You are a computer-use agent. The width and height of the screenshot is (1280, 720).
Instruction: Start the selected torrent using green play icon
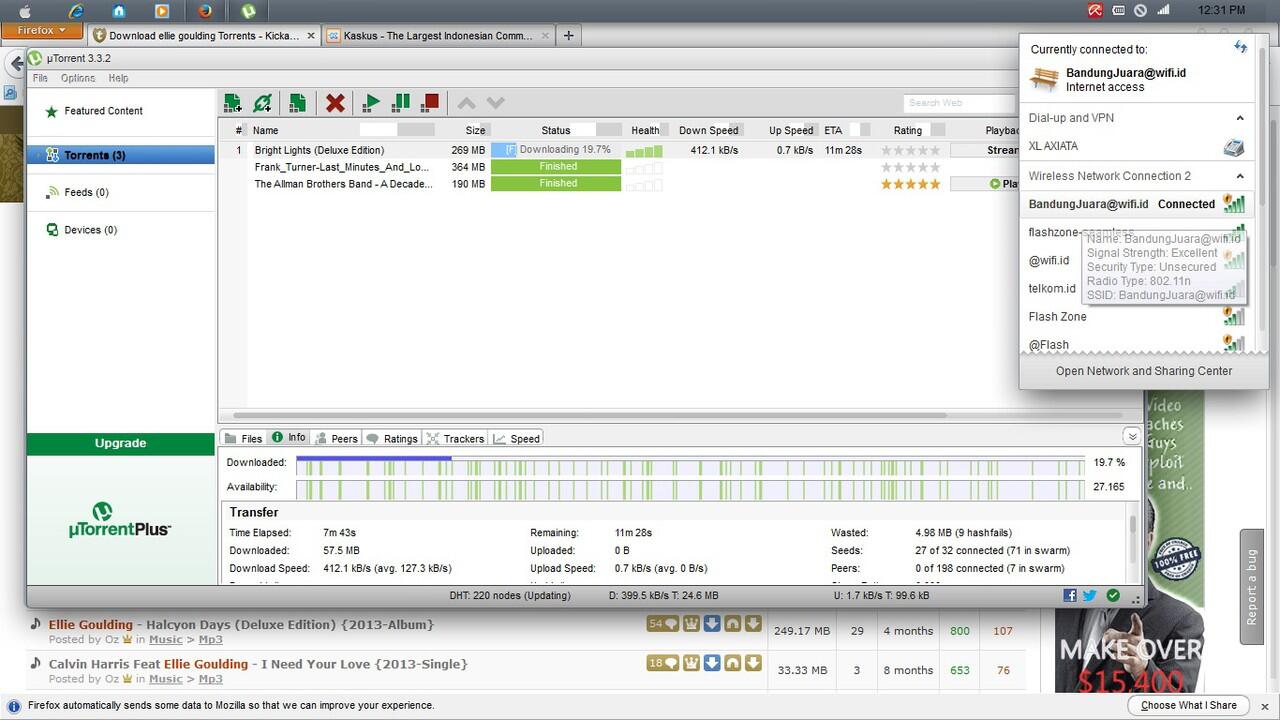pos(370,102)
